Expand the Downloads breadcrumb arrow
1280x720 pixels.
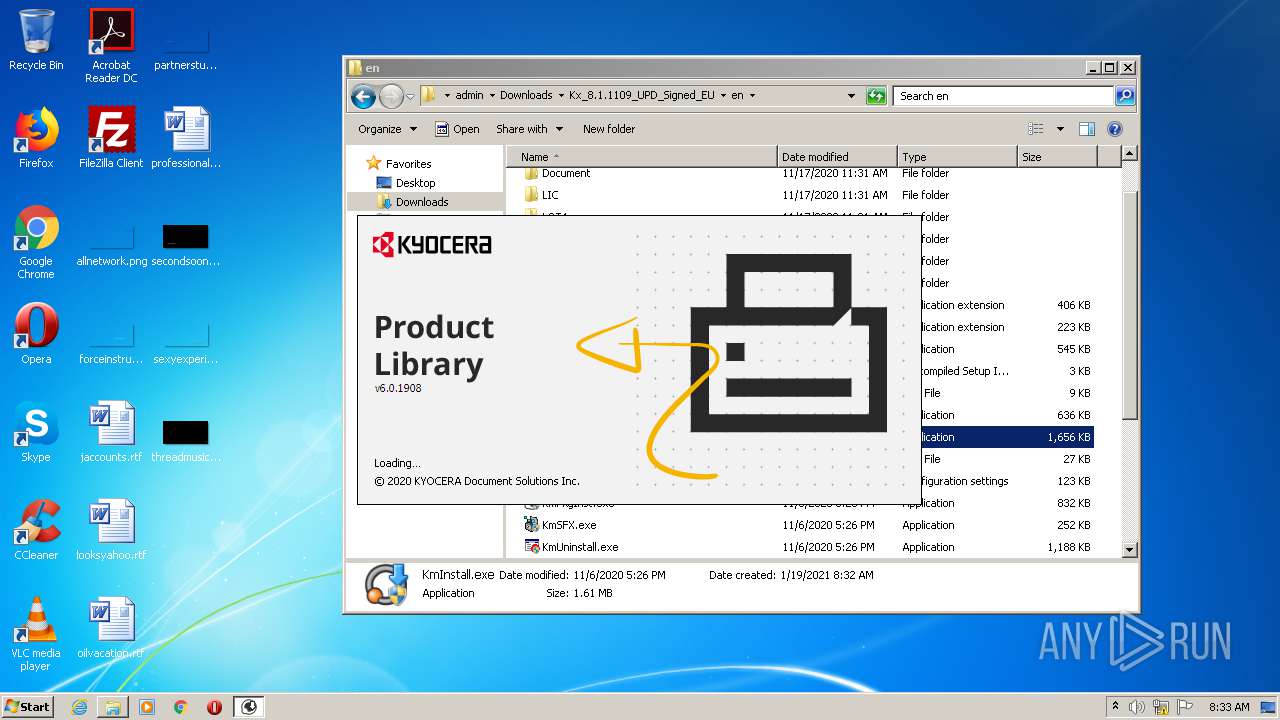(x=561, y=96)
